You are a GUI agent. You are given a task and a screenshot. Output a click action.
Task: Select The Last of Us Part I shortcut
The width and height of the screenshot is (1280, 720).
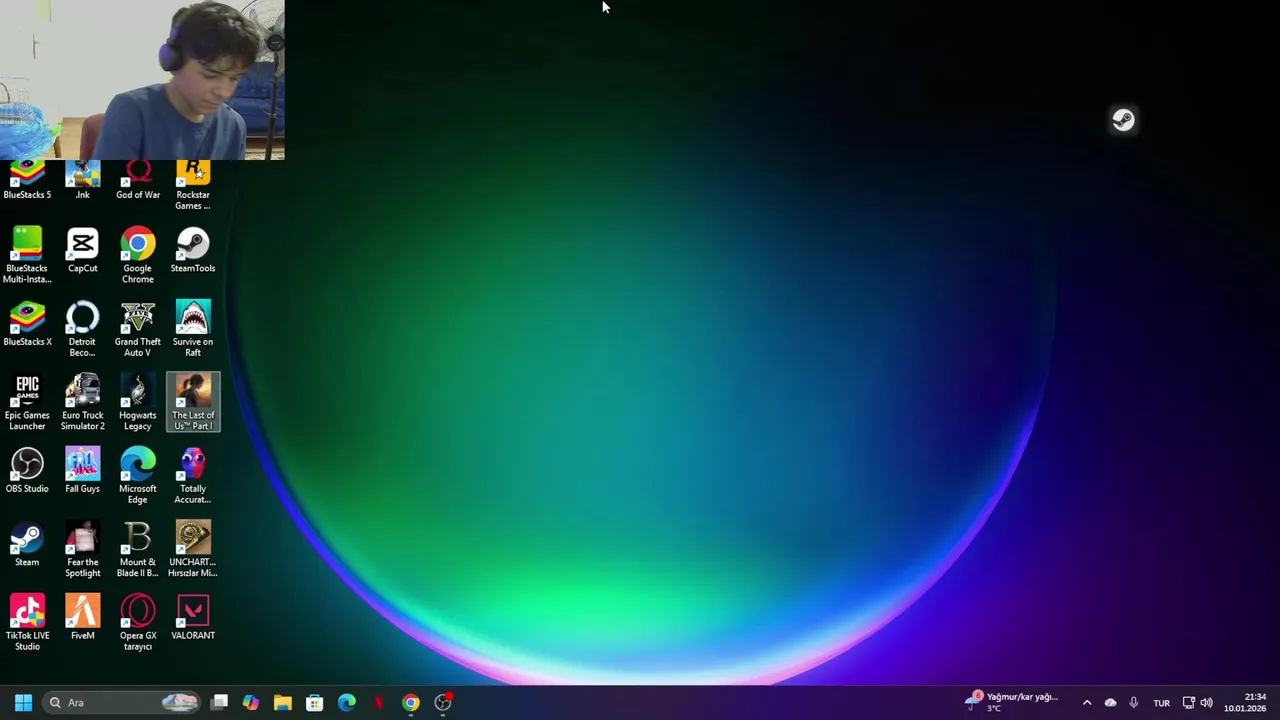click(x=193, y=402)
